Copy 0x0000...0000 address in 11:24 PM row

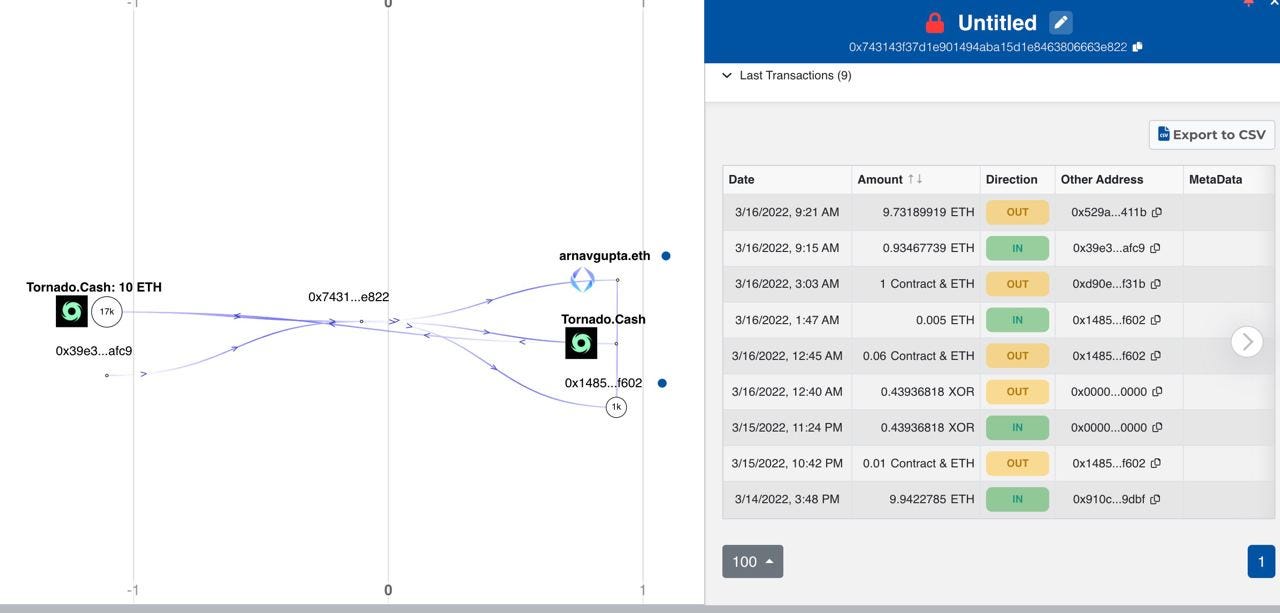pyautogui.click(x=1157, y=427)
